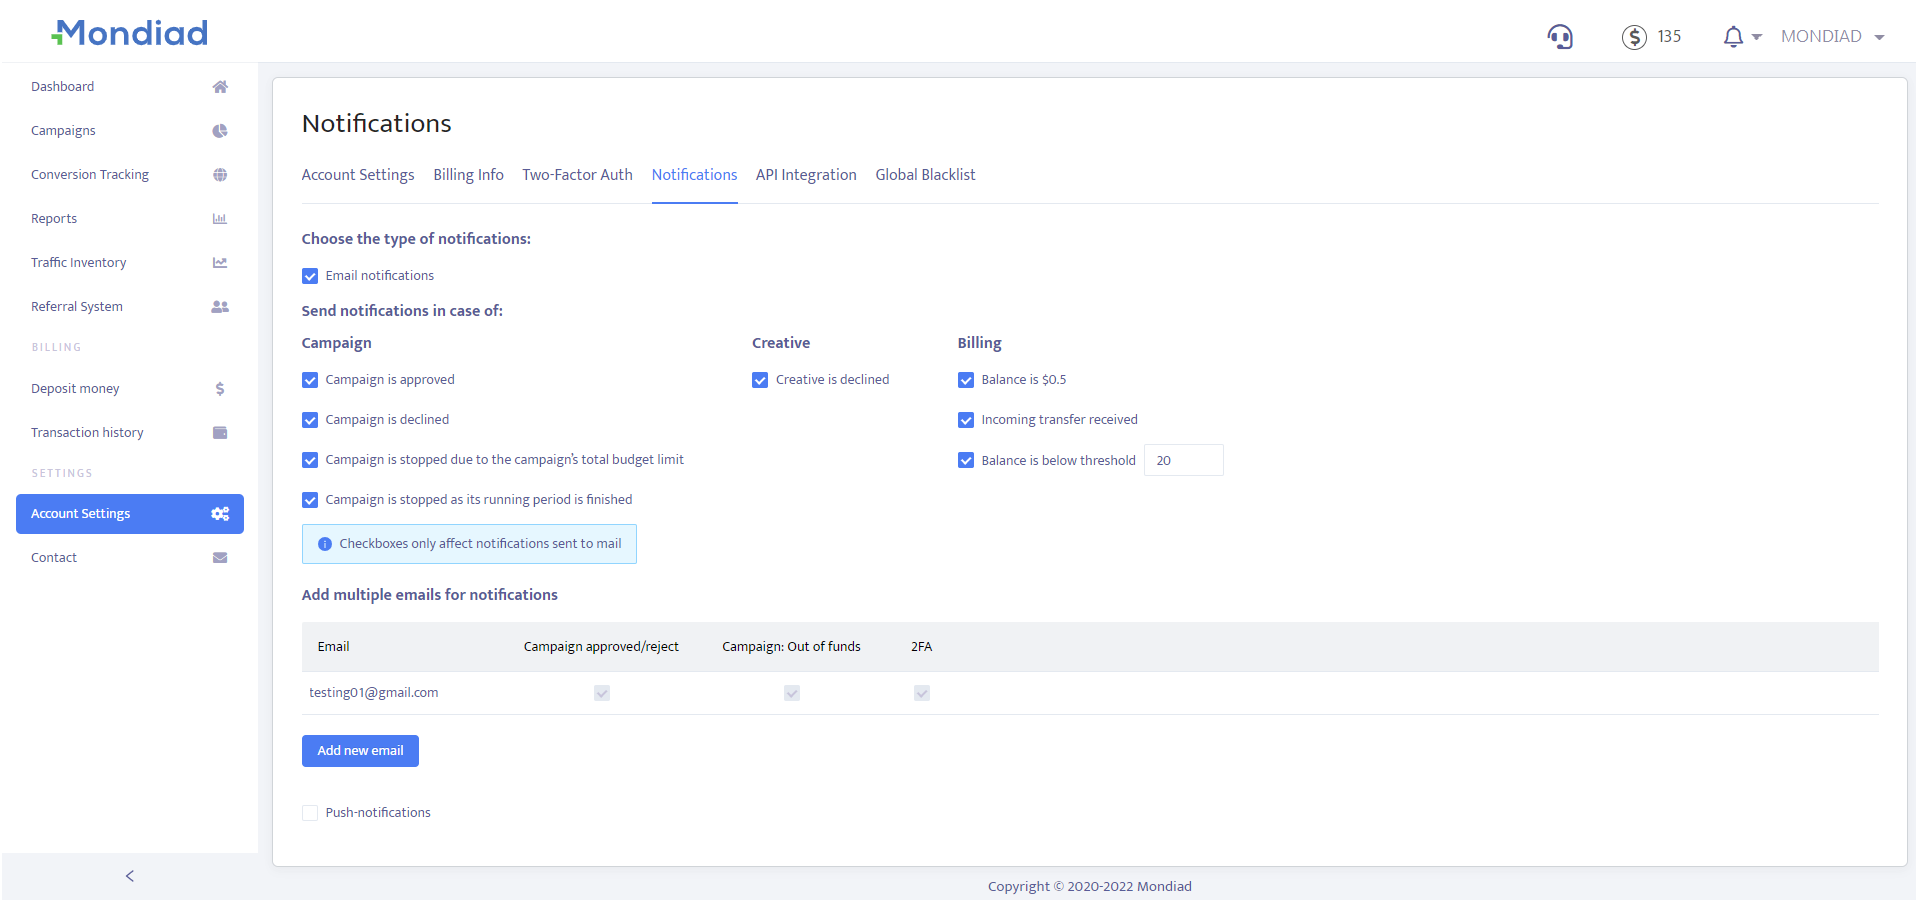This screenshot has width=1916, height=900.
Task: Open the API Integration tab
Action: coord(806,175)
